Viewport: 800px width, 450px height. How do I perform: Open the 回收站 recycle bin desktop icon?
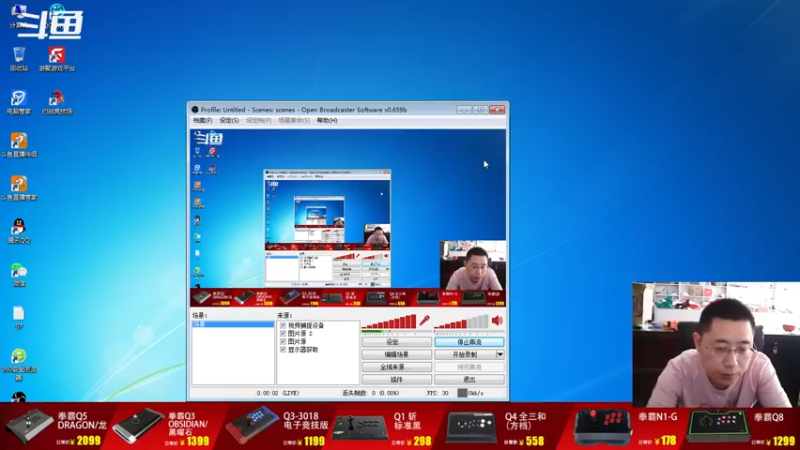[x=19, y=59]
